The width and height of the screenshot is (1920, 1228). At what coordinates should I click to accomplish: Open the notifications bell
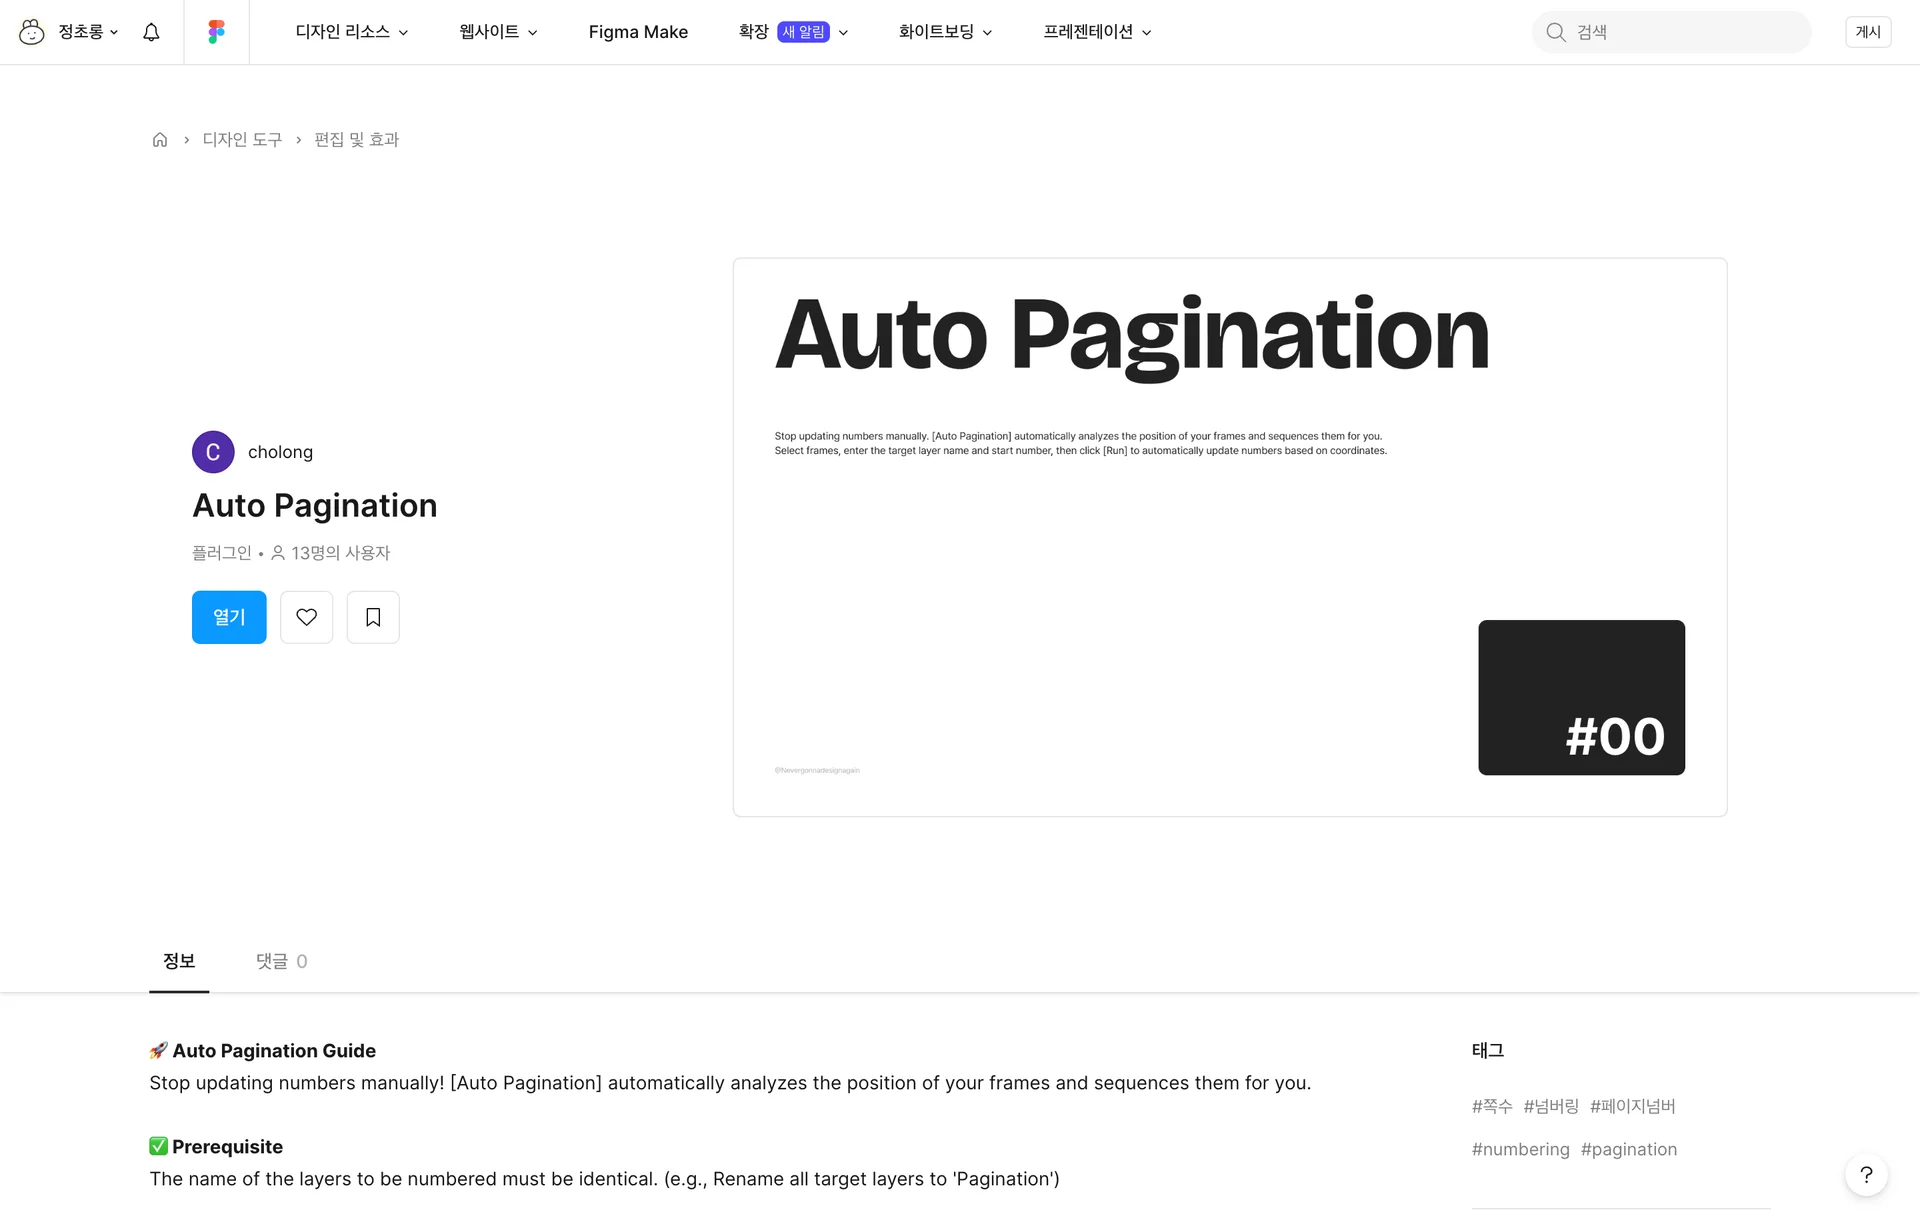[x=151, y=32]
